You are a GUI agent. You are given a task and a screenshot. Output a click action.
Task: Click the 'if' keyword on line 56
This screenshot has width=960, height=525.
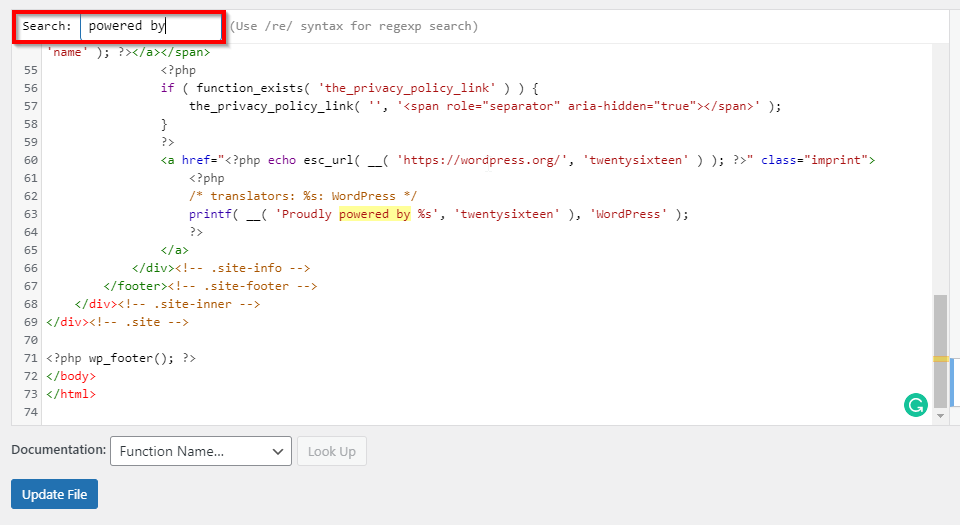(x=167, y=88)
